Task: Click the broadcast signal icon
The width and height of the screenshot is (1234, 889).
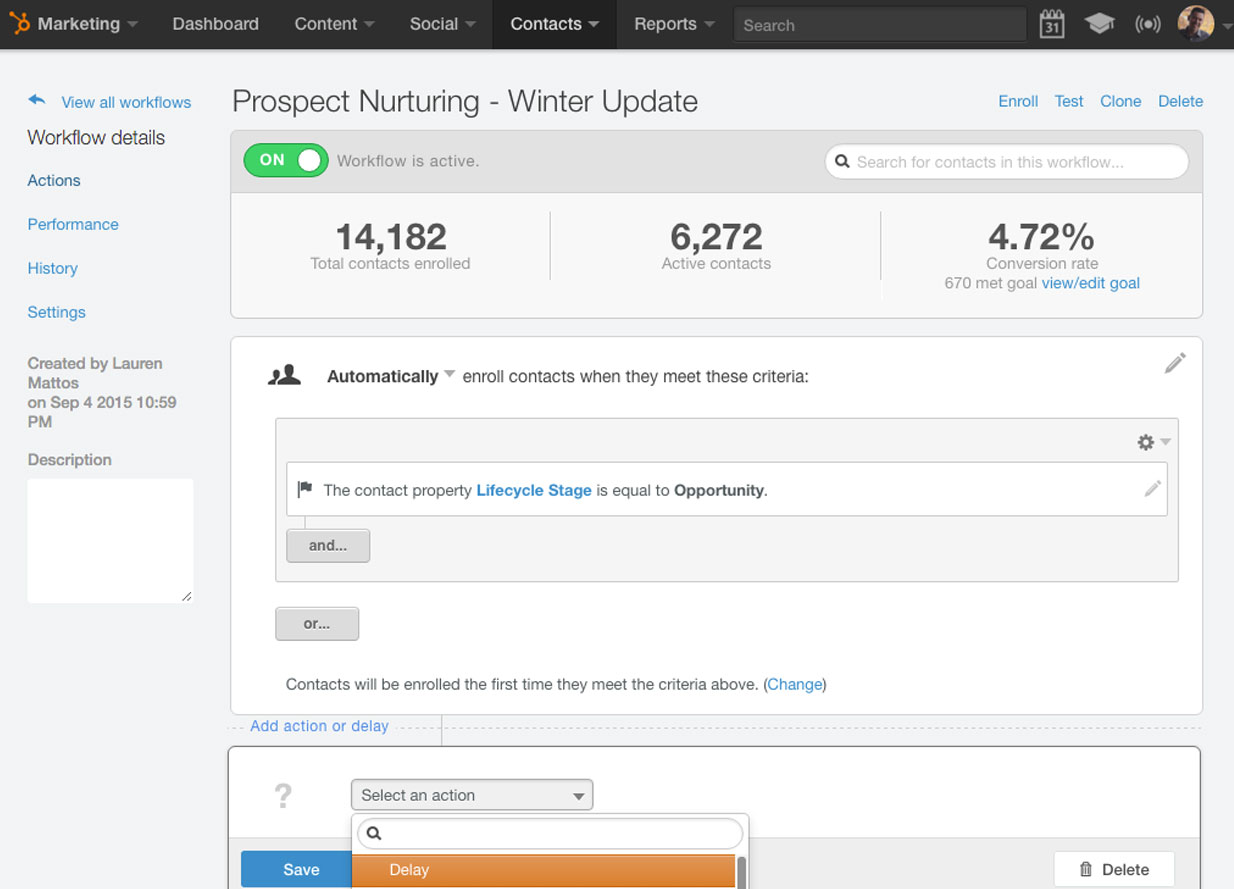Action: tap(1148, 24)
